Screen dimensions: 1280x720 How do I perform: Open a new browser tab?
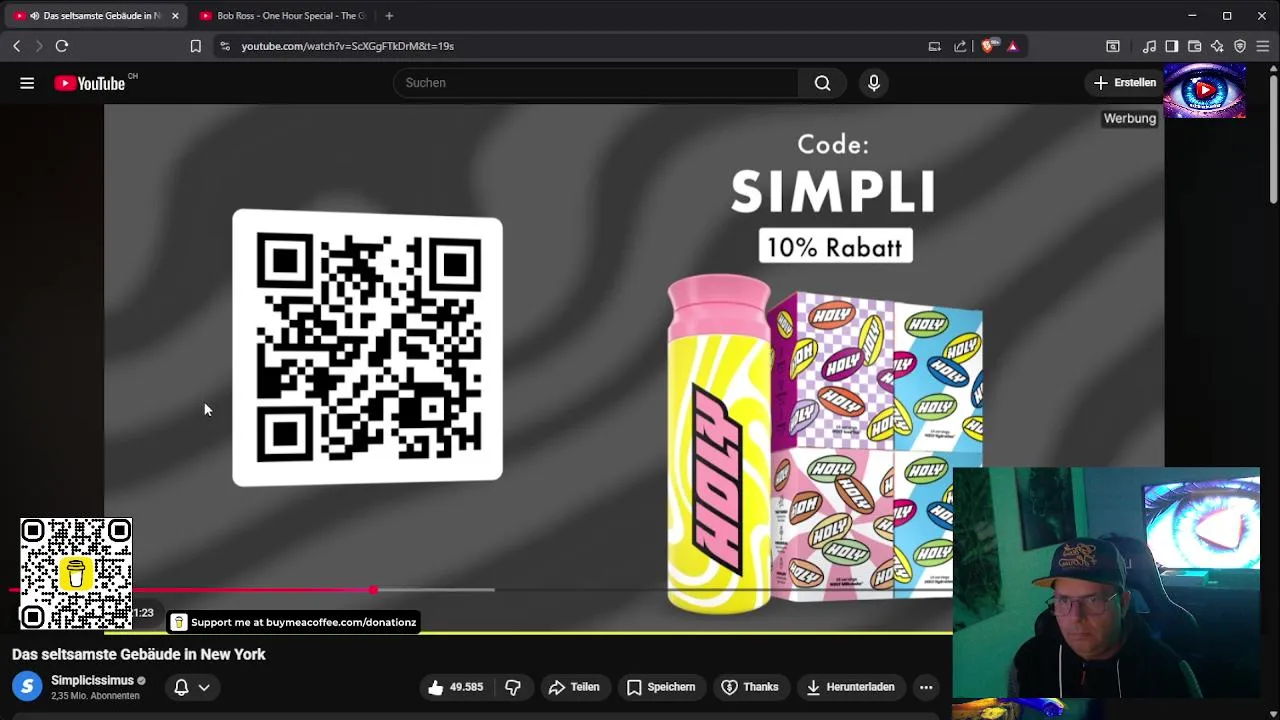pos(389,16)
